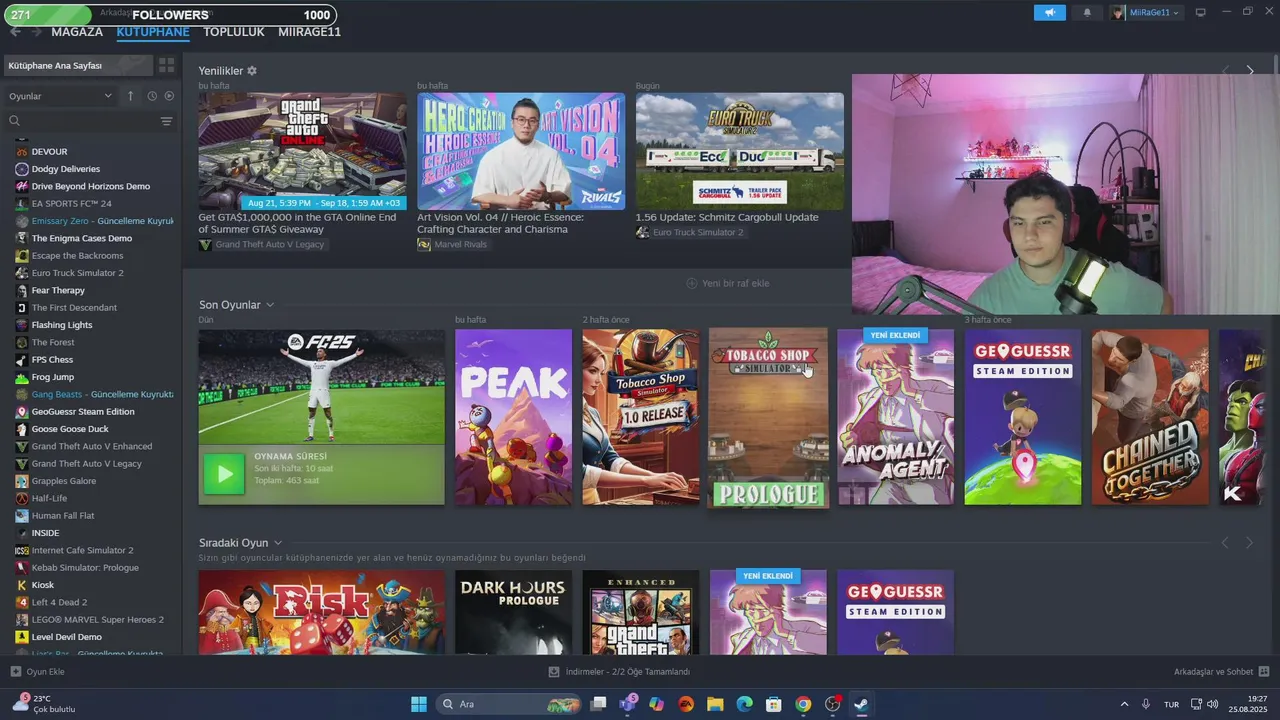Open the EA app from the taskbar
The width and height of the screenshot is (1280, 720).
[686, 704]
